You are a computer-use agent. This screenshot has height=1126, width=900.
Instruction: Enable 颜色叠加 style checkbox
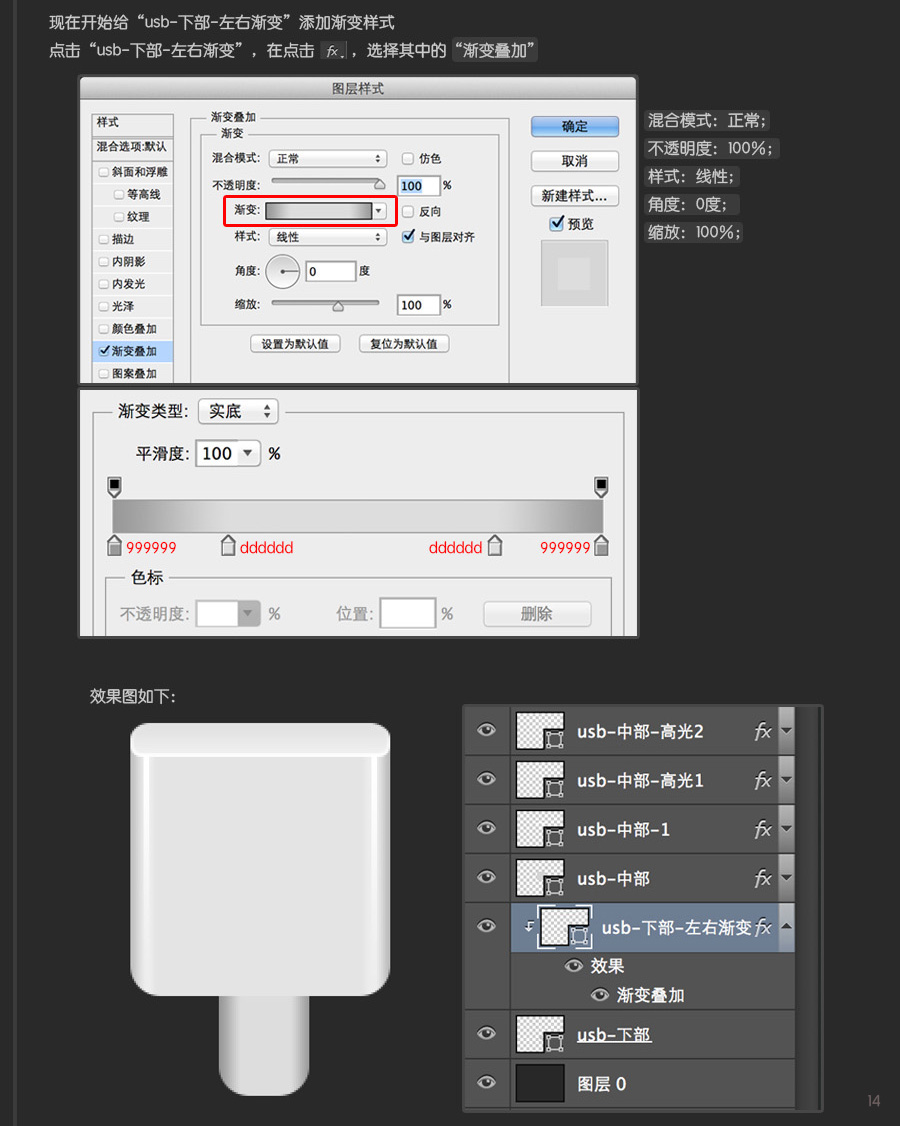tap(103, 329)
